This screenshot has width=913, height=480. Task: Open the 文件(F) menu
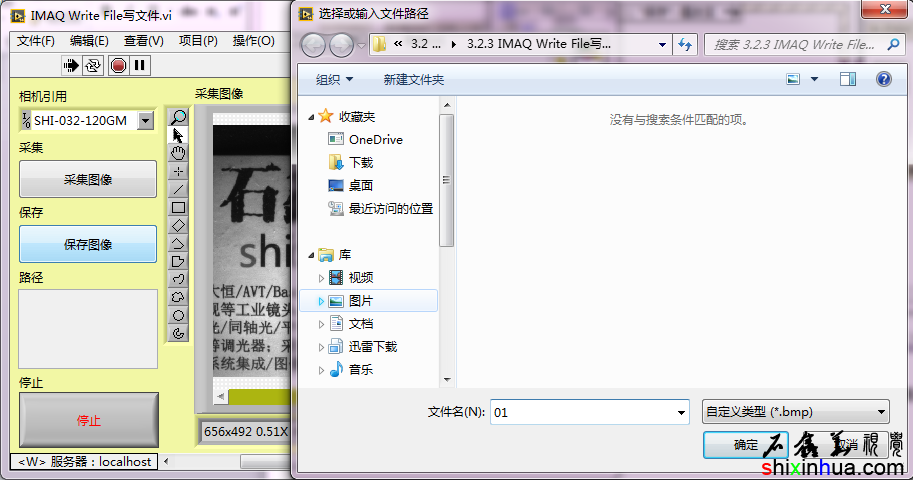point(36,41)
